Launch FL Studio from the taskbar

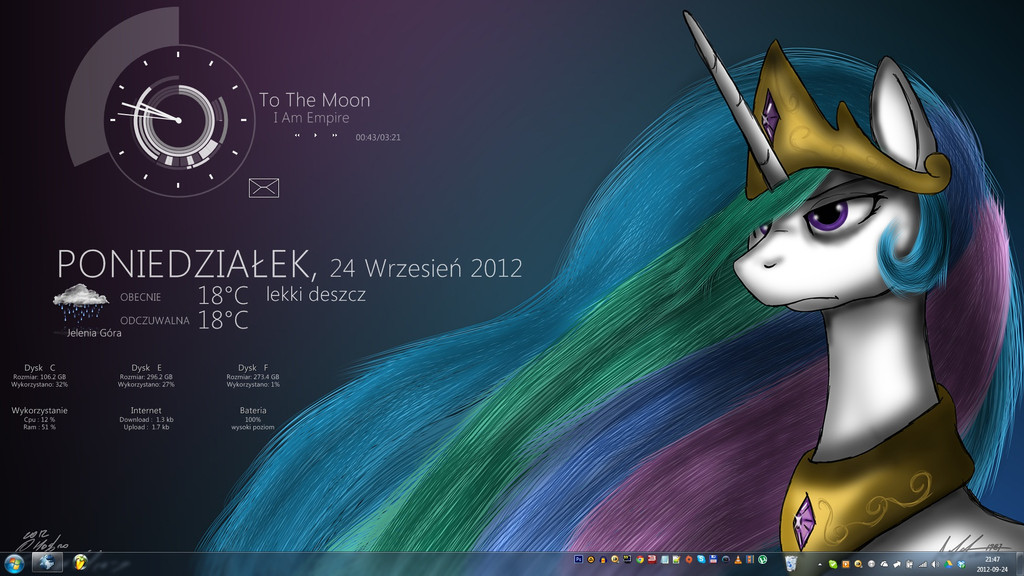tap(80, 562)
